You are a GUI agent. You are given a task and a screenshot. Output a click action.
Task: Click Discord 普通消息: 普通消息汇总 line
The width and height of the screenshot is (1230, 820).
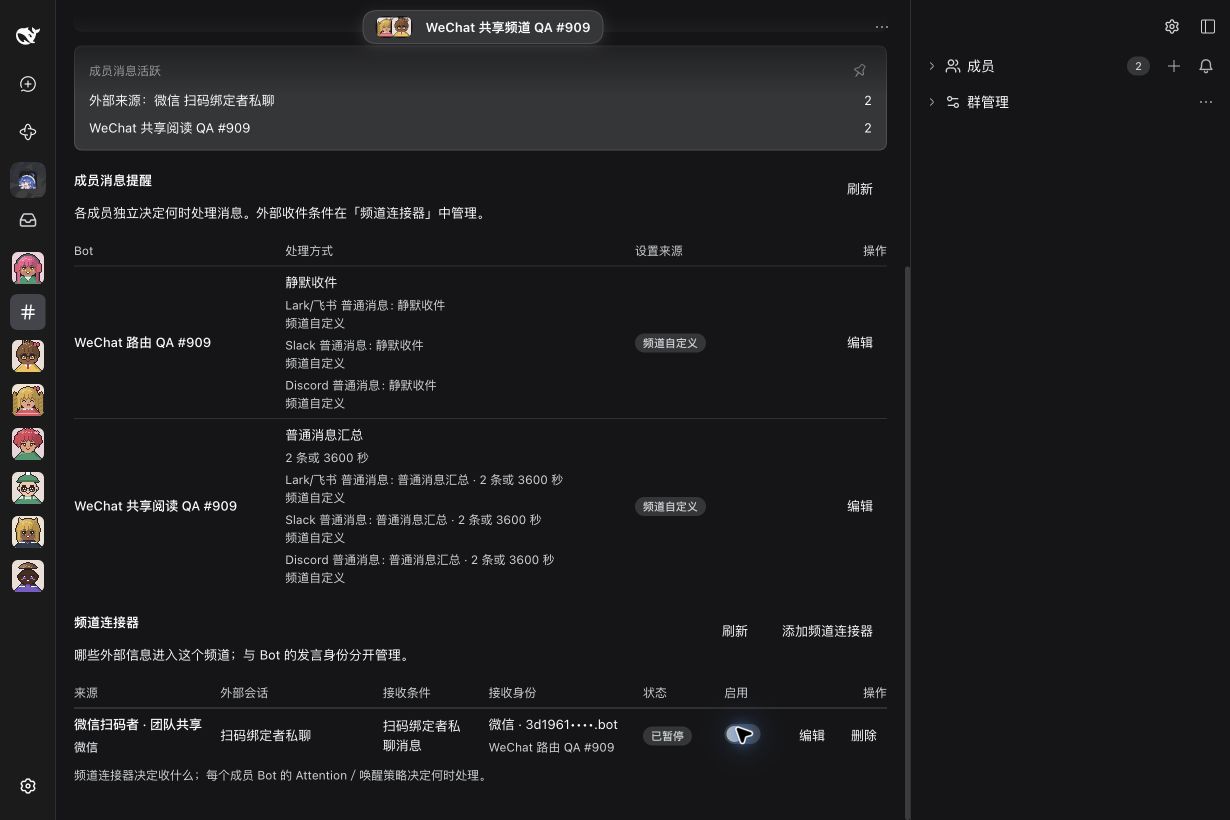pyautogui.click(x=419, y=560)
